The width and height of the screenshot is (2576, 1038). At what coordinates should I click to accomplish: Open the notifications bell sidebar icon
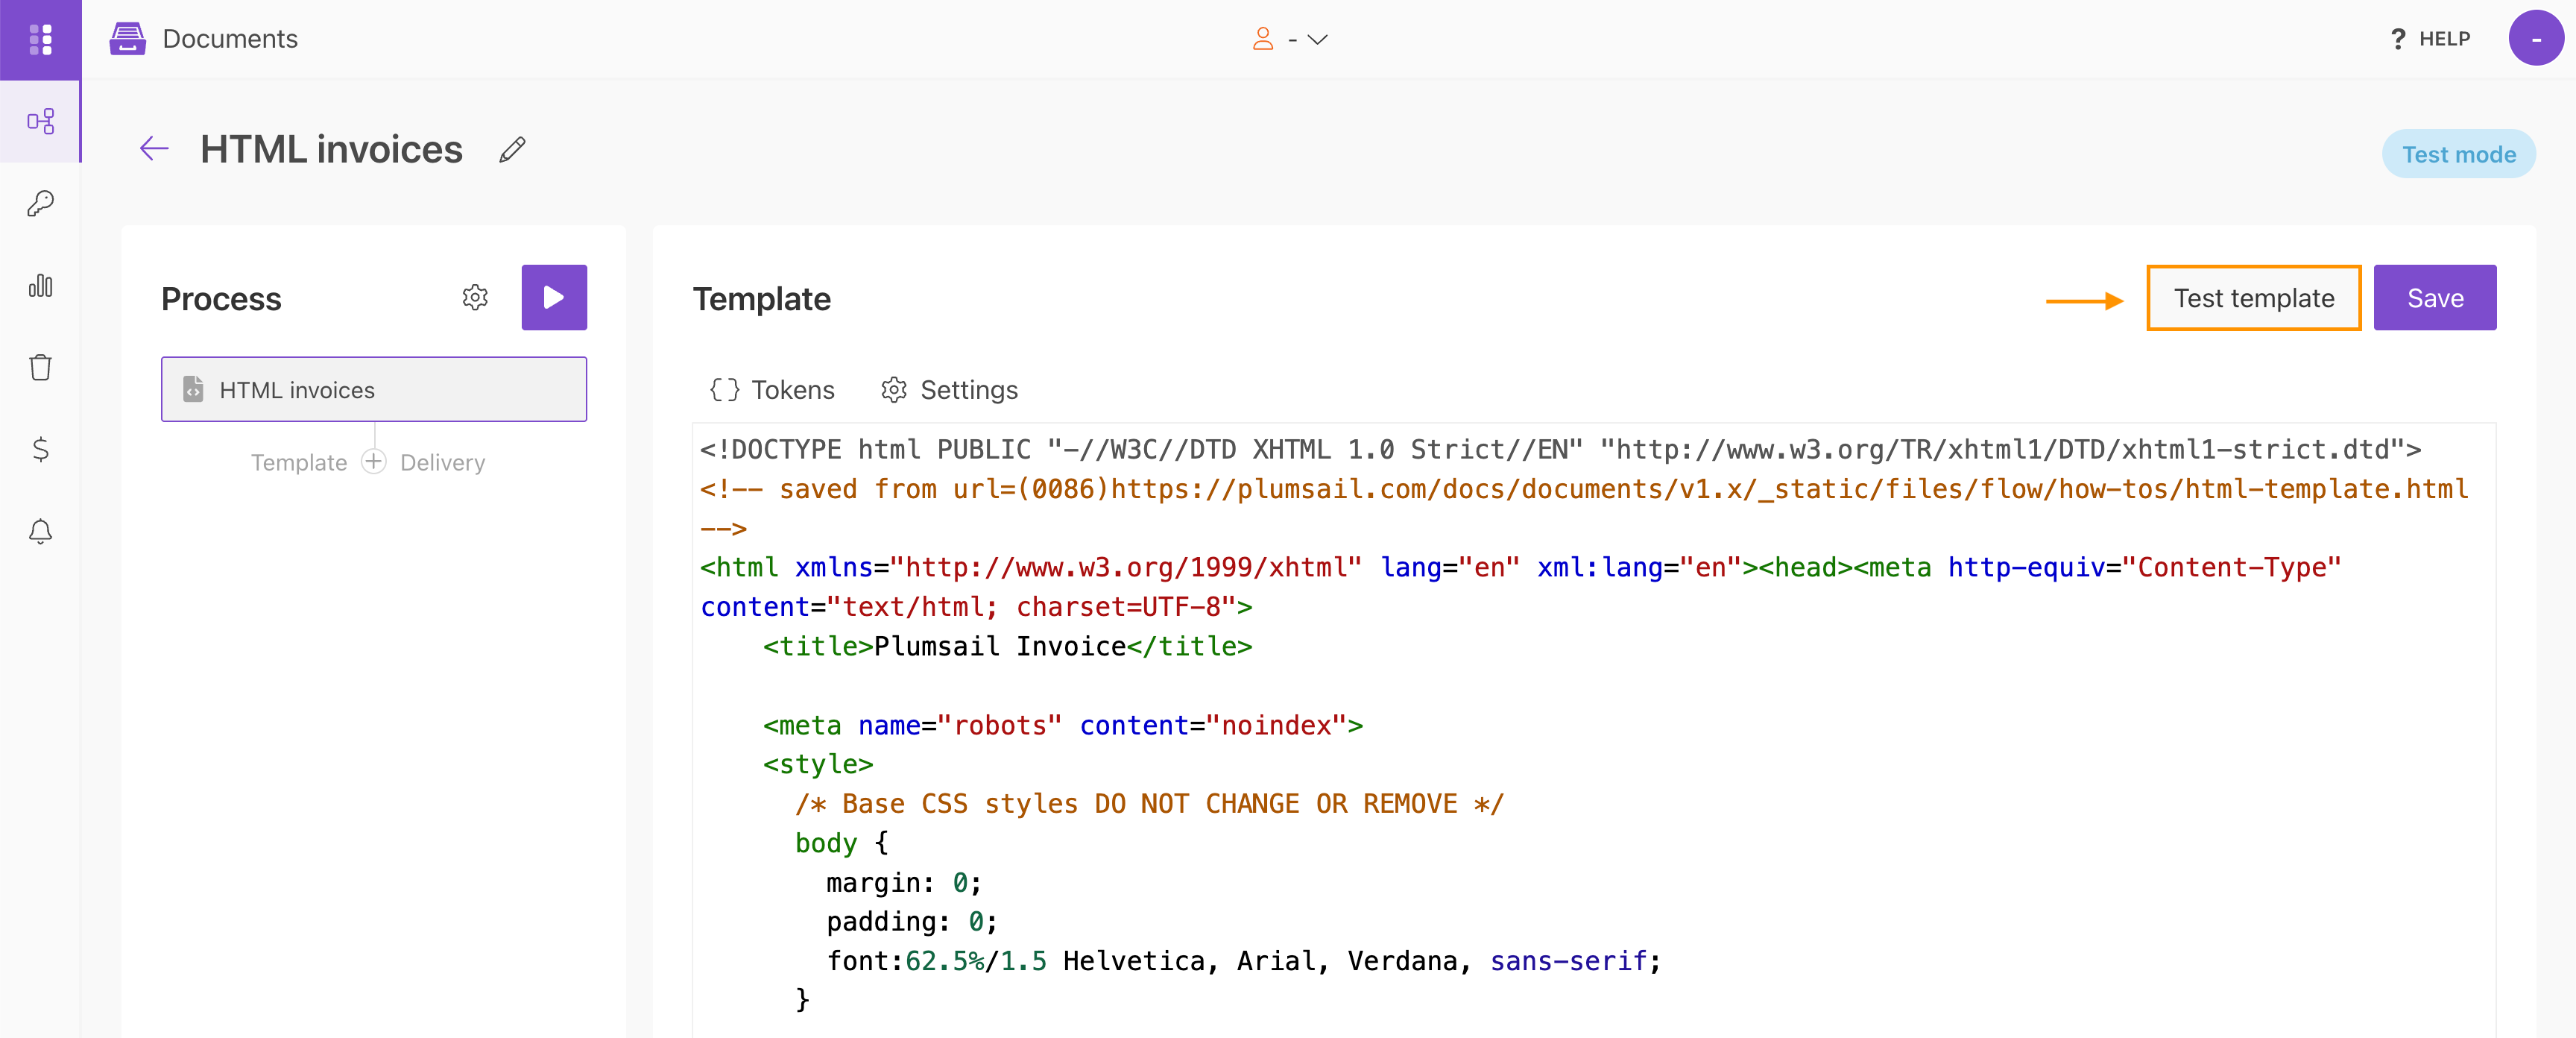(40, 531)
